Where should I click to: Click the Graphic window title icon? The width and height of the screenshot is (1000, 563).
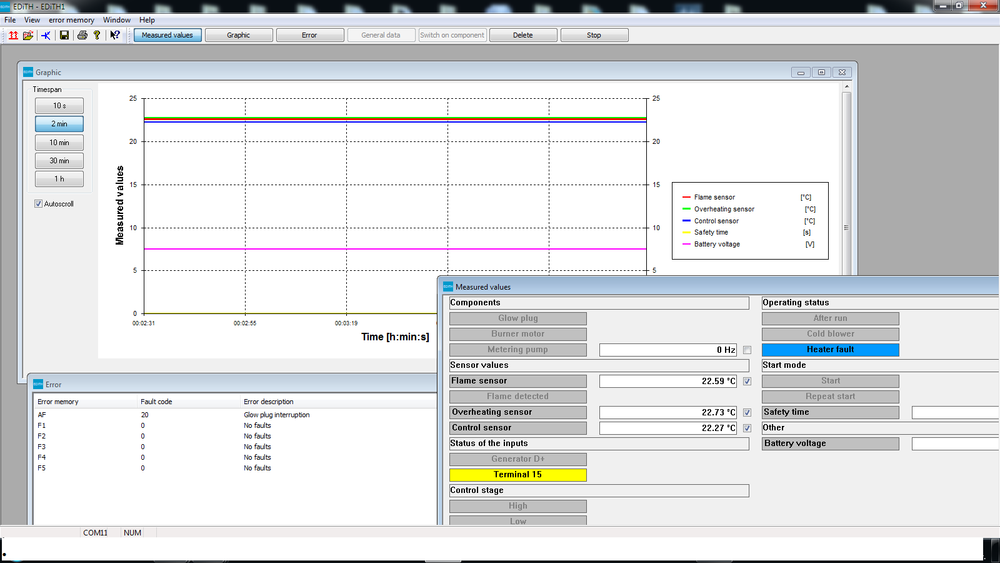click(28, 72)
